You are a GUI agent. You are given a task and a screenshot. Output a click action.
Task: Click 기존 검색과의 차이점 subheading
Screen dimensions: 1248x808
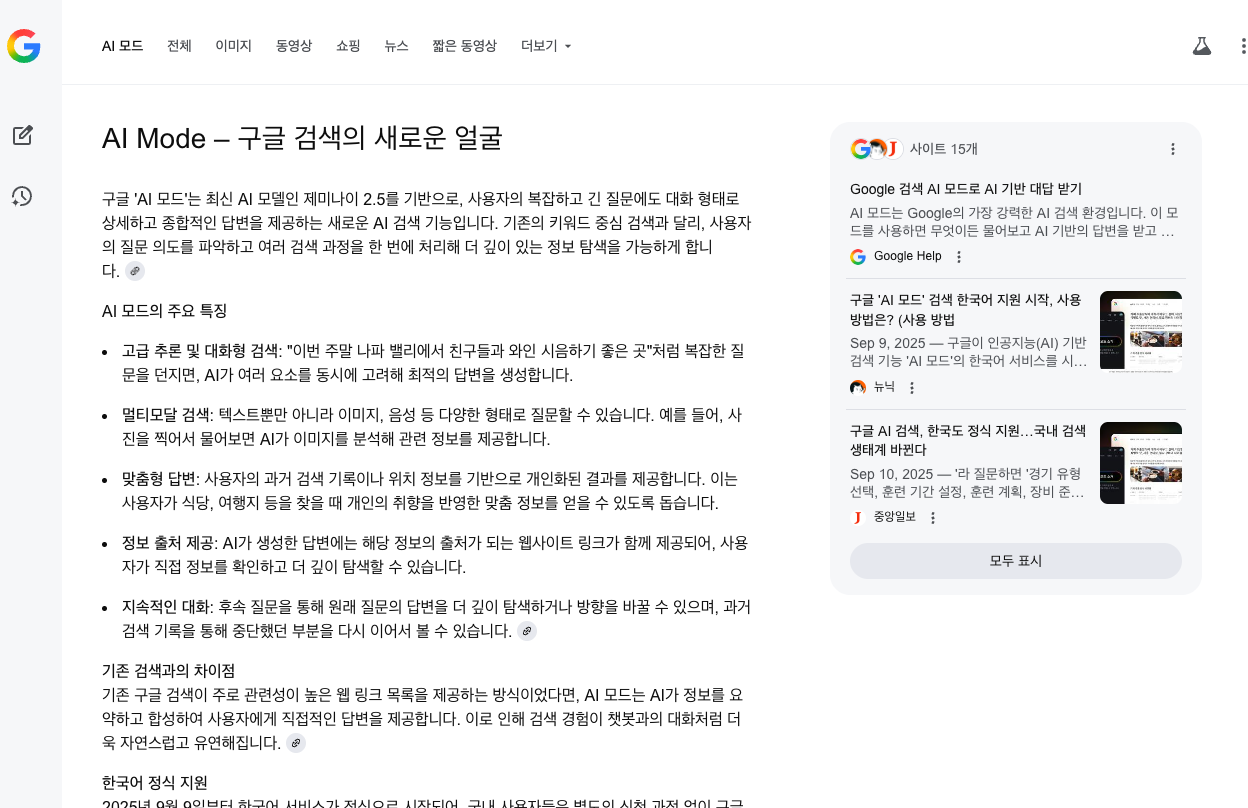pyautogui.click(x=169, y=670)
